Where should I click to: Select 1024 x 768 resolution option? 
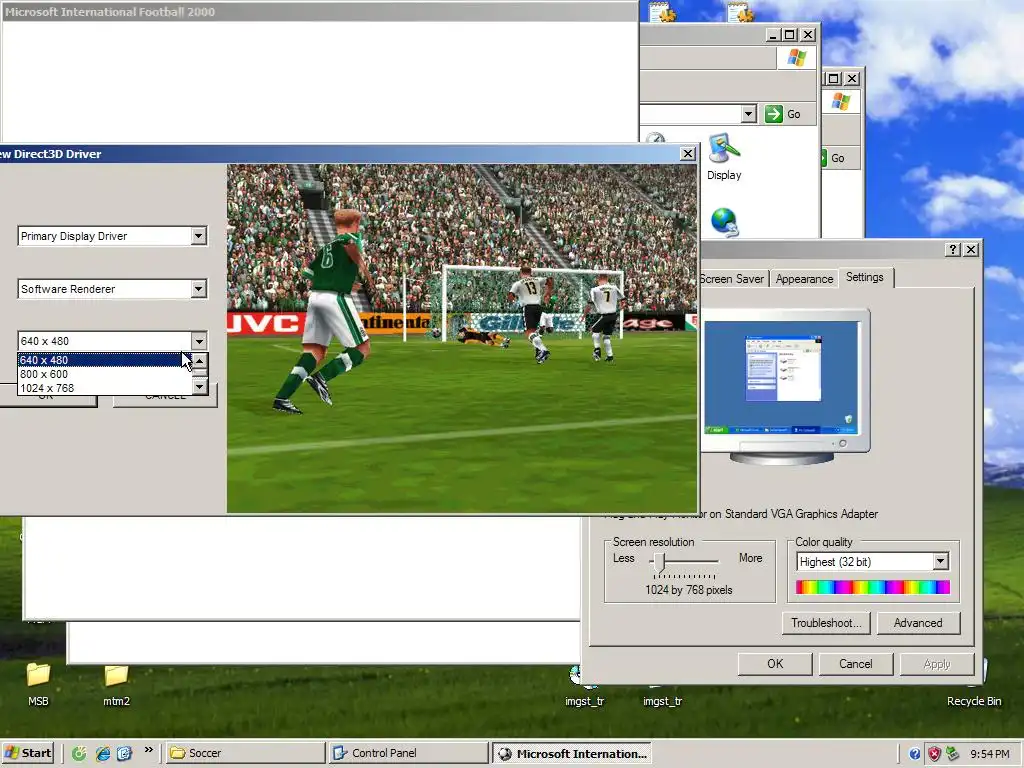tap(103, 388)
